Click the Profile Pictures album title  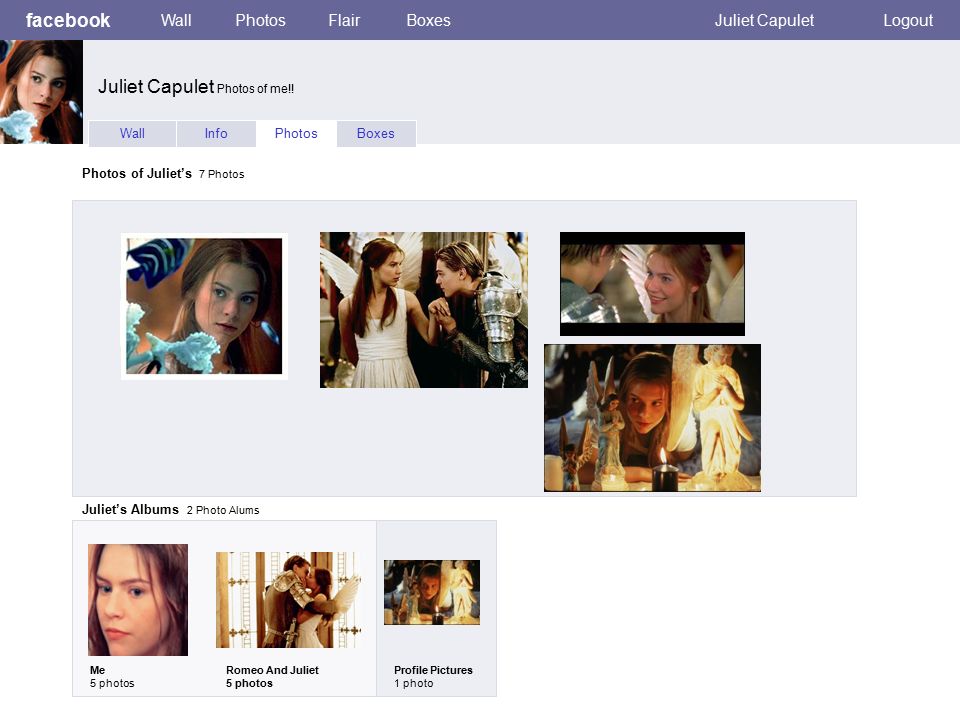(433, 670)
